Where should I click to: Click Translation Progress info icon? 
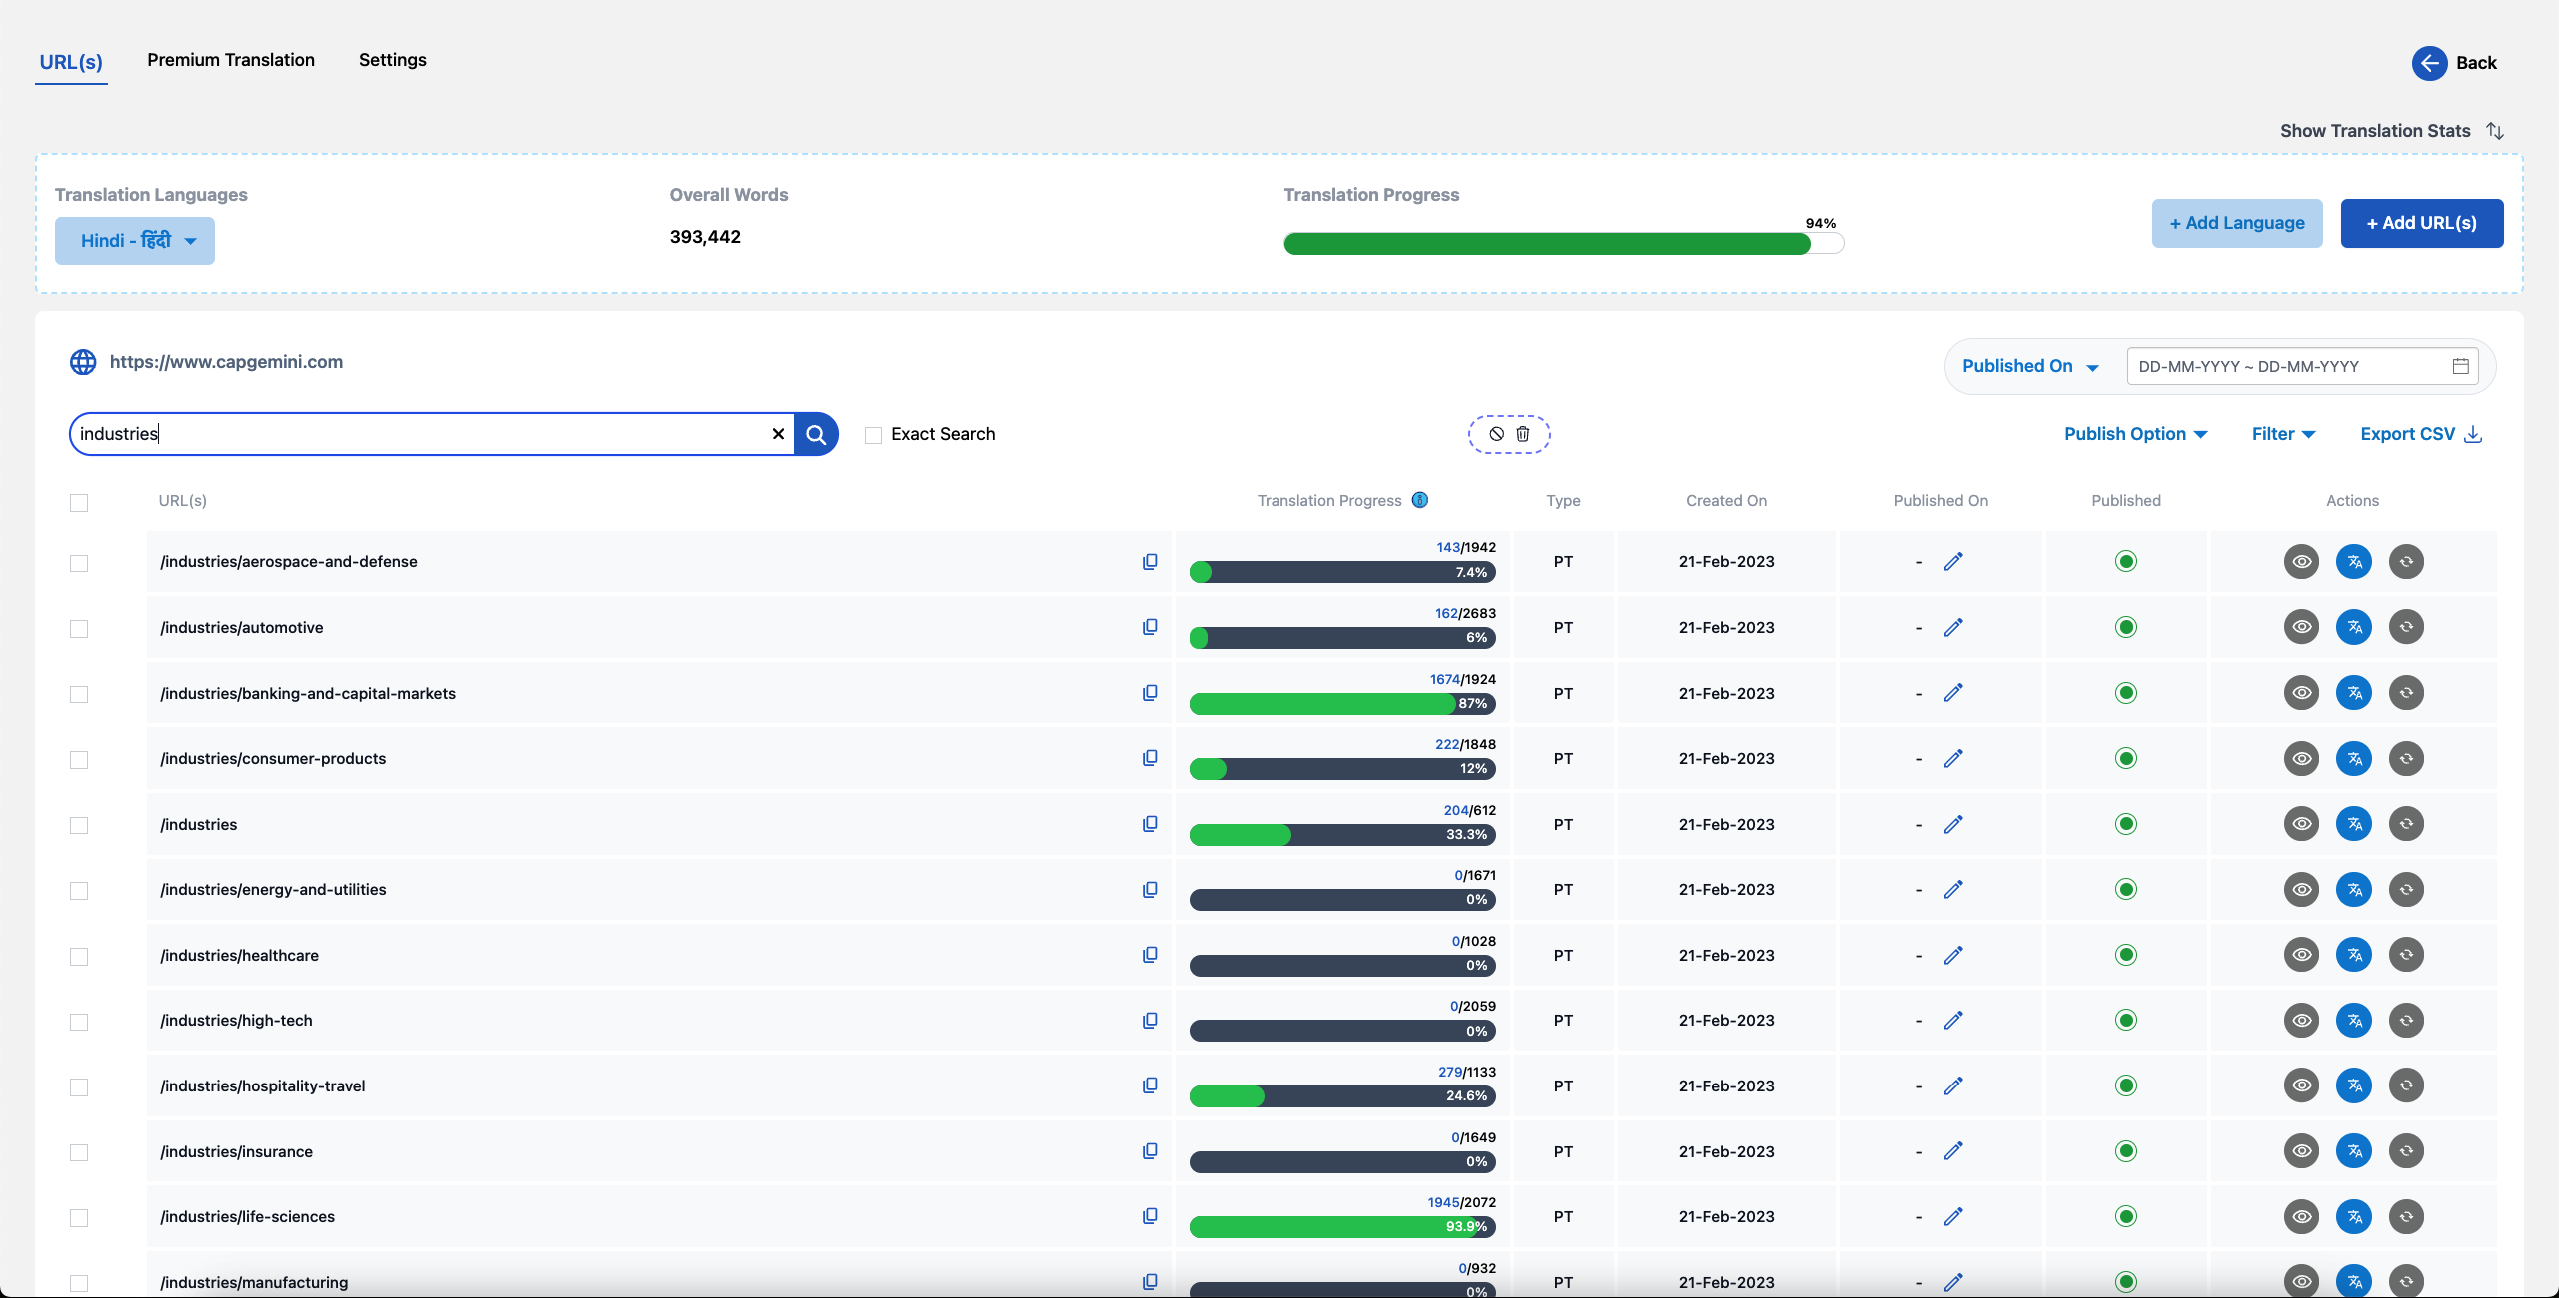click(1419, 500)
